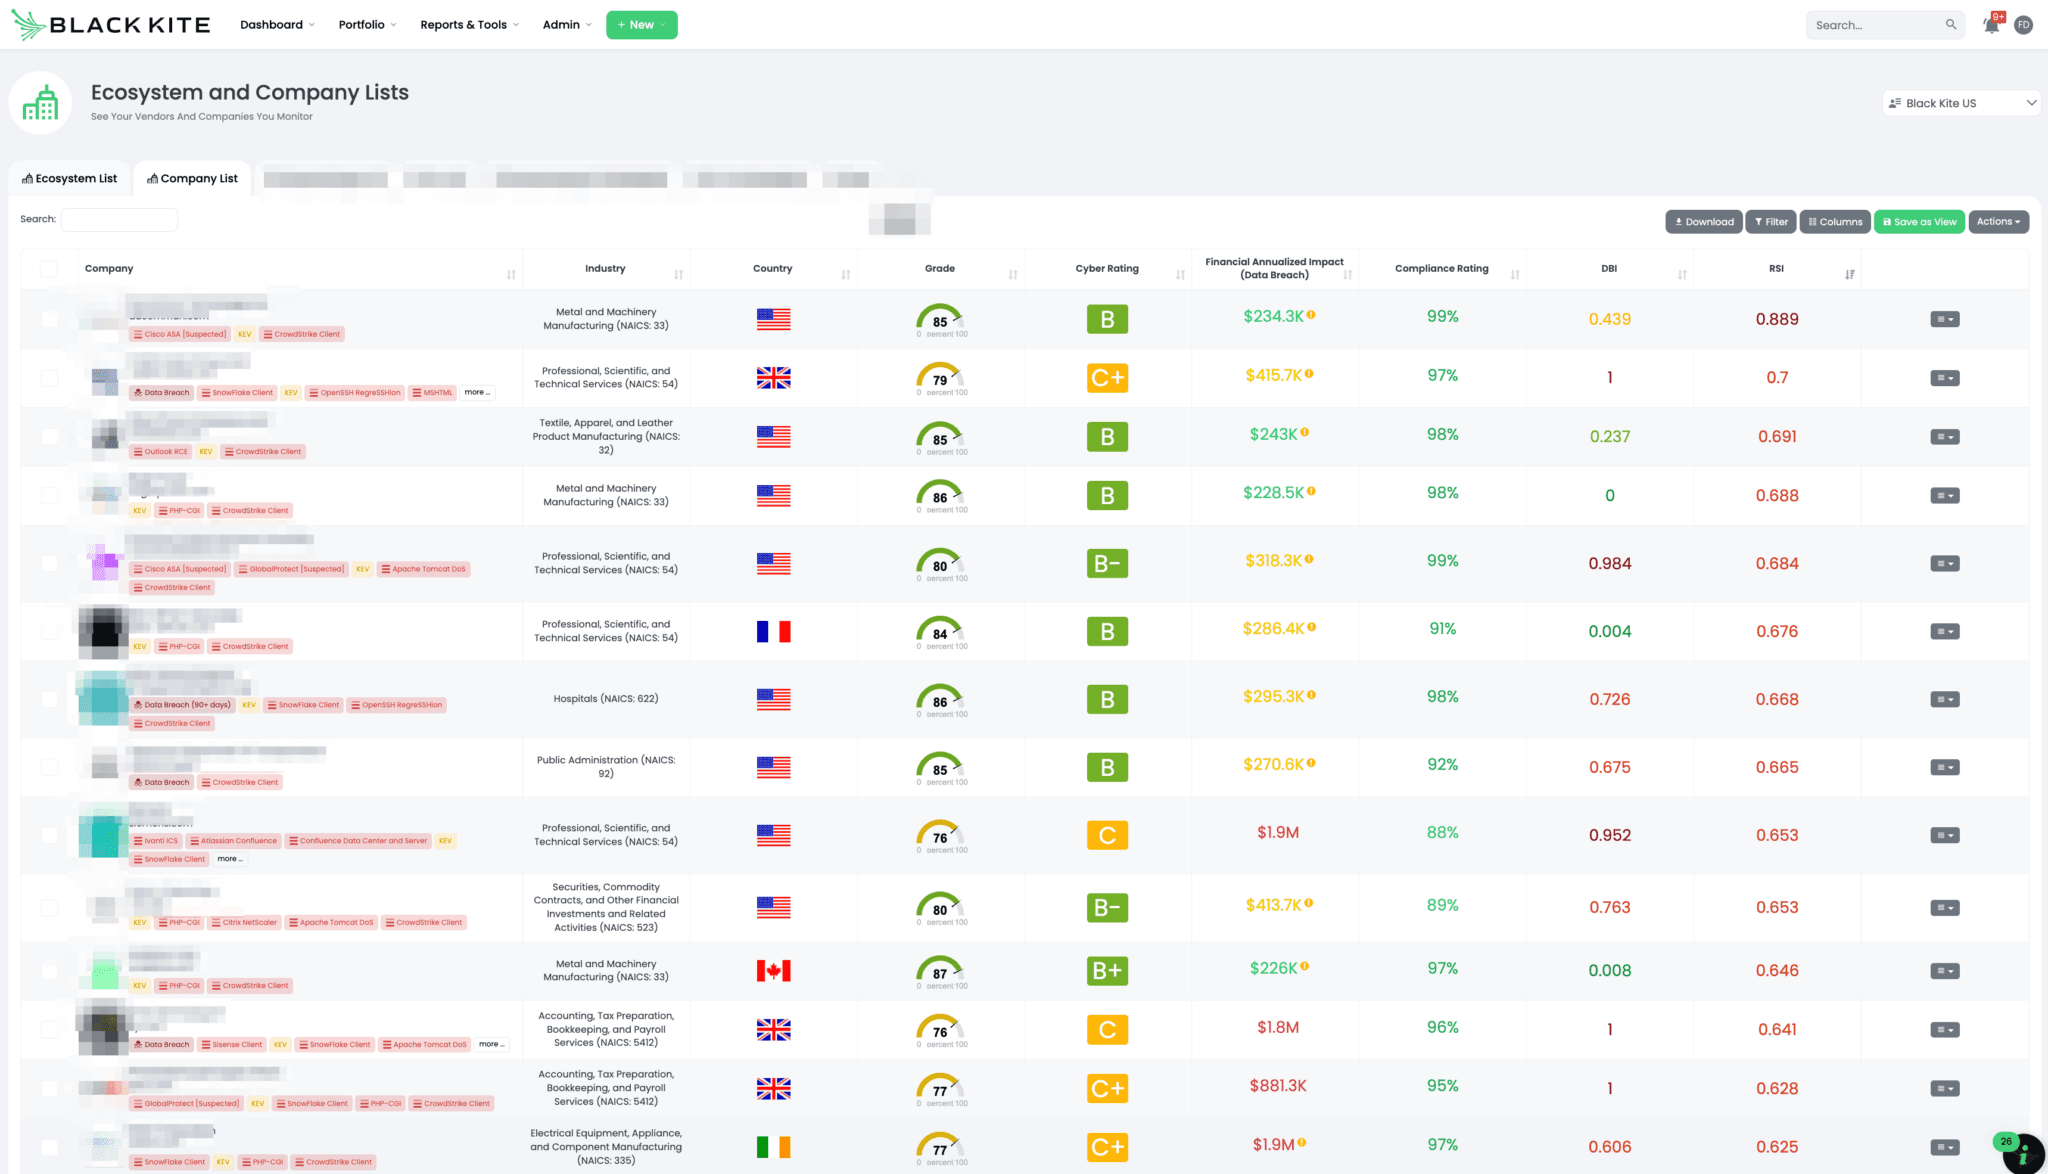Image resolution: width=2048 pixels, height=1174 pixels.
Task: Open the Black Kite US dropdown
Action: tap(1960, 102)
